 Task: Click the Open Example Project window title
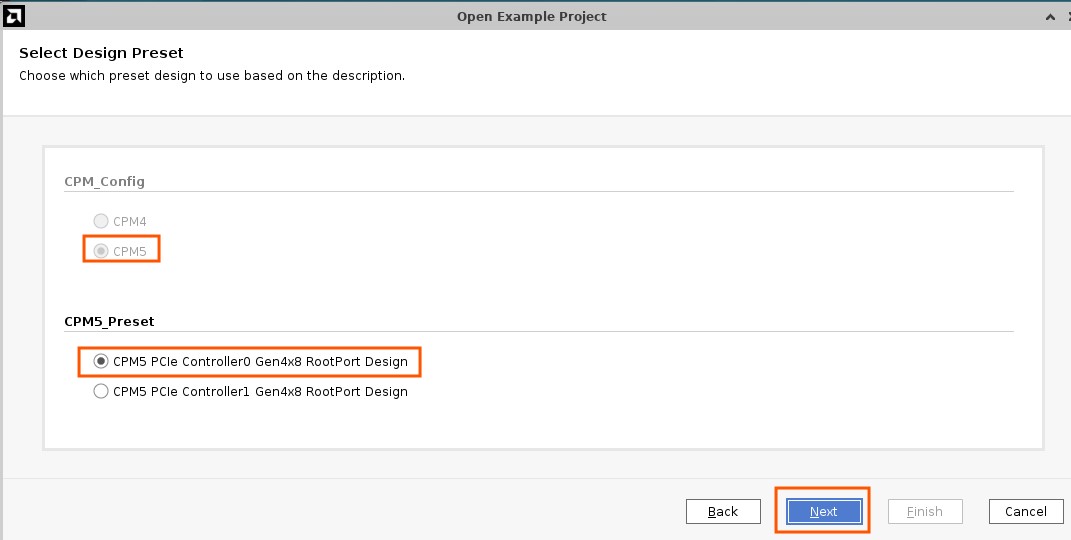531,16
